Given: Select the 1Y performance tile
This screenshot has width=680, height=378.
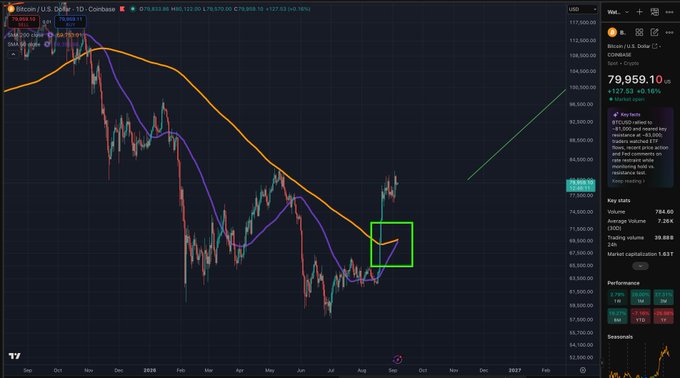Looking at the screenshot, I should coord(664,316).
